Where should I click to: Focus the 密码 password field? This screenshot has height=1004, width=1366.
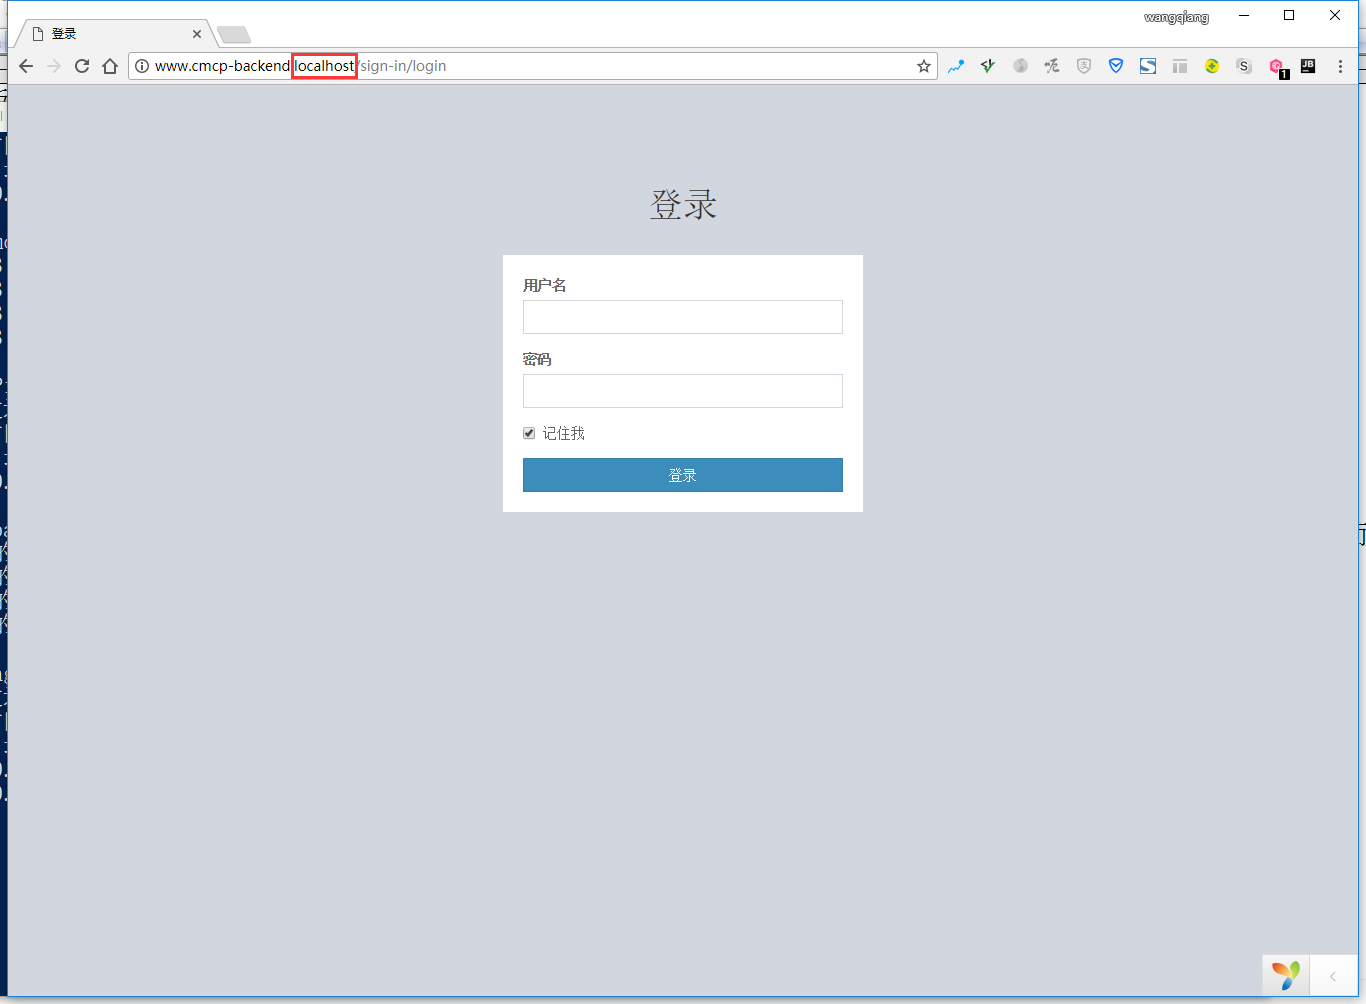(683, 391)
